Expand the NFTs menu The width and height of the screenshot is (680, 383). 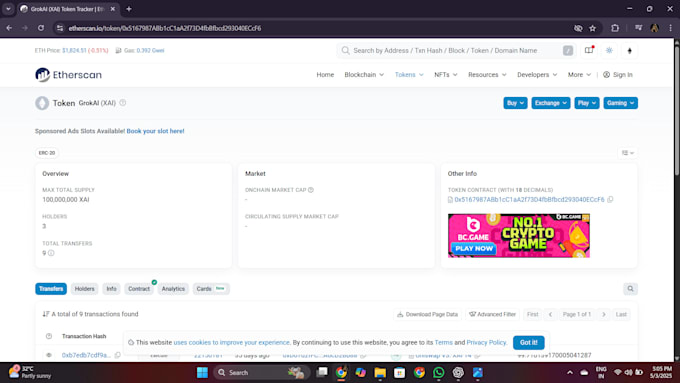(x=445, y=75)
